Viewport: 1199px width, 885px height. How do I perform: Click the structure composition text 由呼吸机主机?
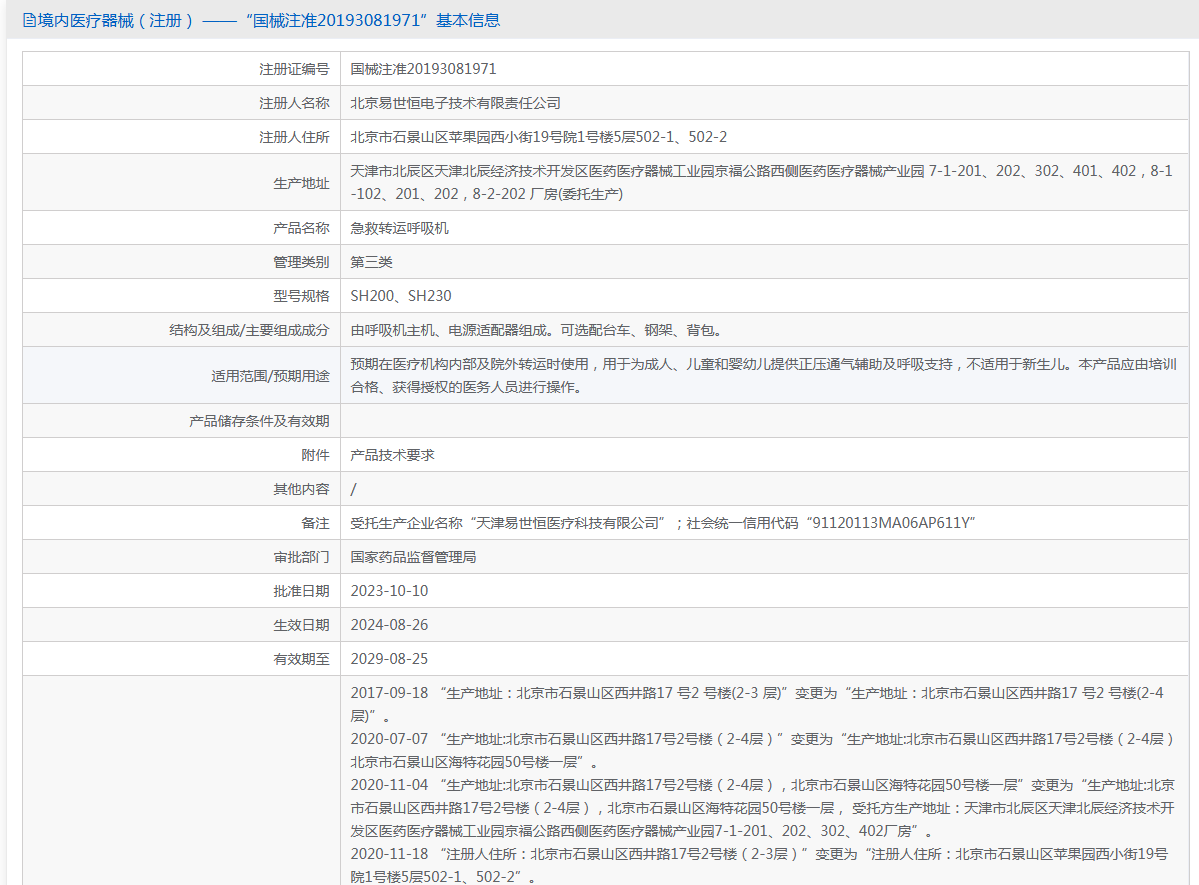535,330
